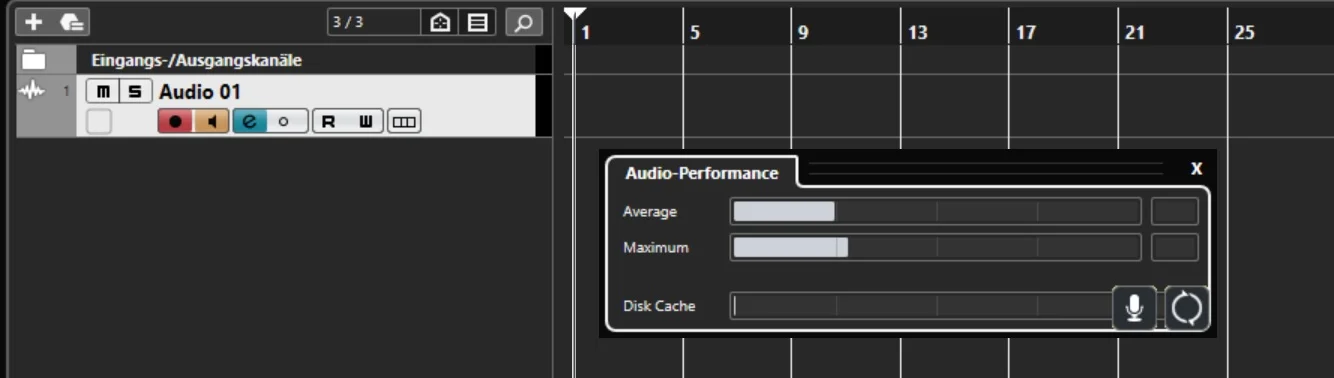This screenshot has width=1334, height=378.
Task: Click the empty square box on Audio 01
Action: click(98, 122)
